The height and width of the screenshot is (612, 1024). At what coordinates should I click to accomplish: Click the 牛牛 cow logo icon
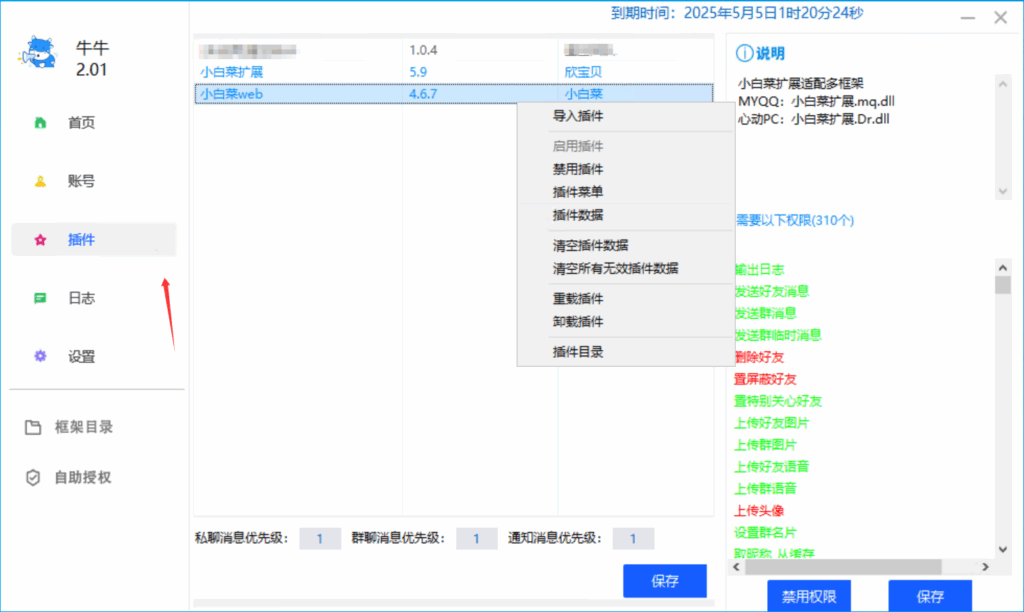coord(38,53)
